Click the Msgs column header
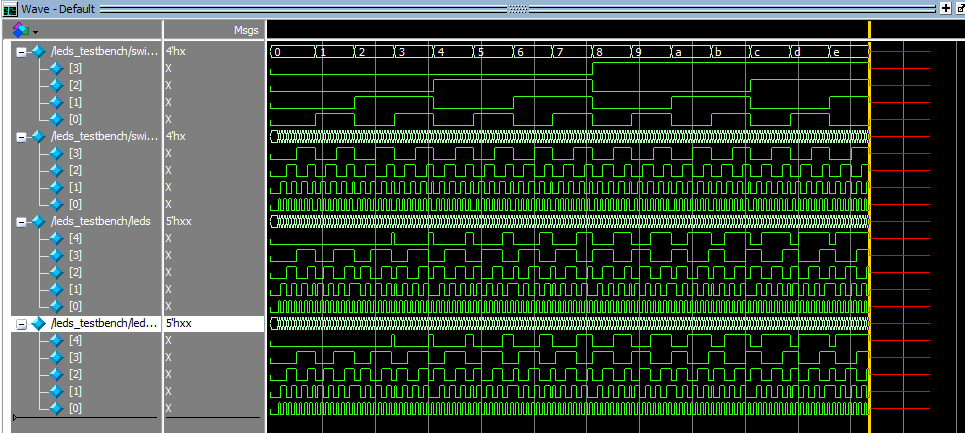The image size is (965, 433). pyautogui.click(x=245, y=30)
